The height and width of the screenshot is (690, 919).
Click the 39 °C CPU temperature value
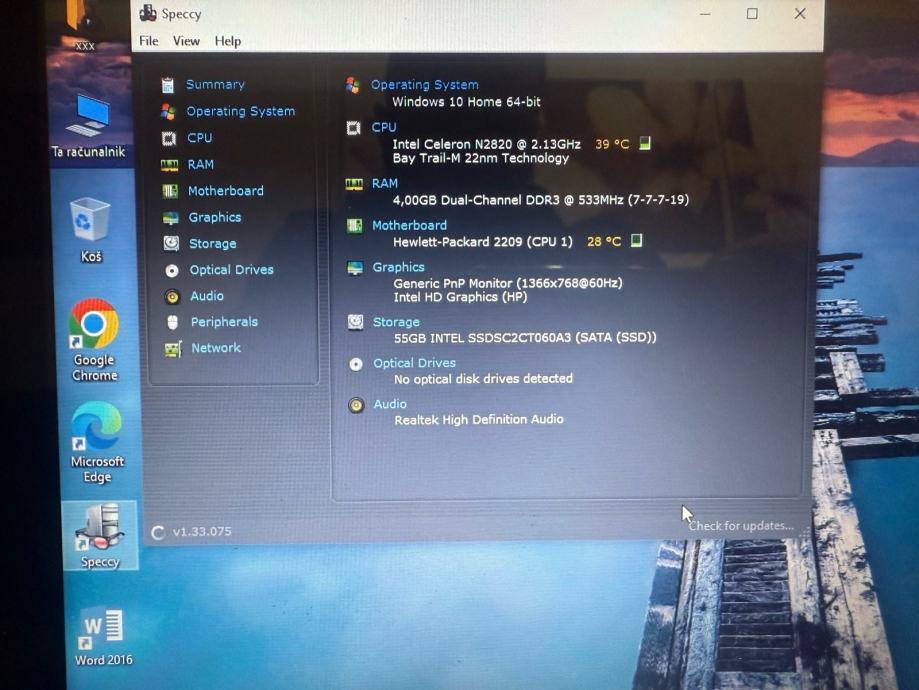(612, 144)
